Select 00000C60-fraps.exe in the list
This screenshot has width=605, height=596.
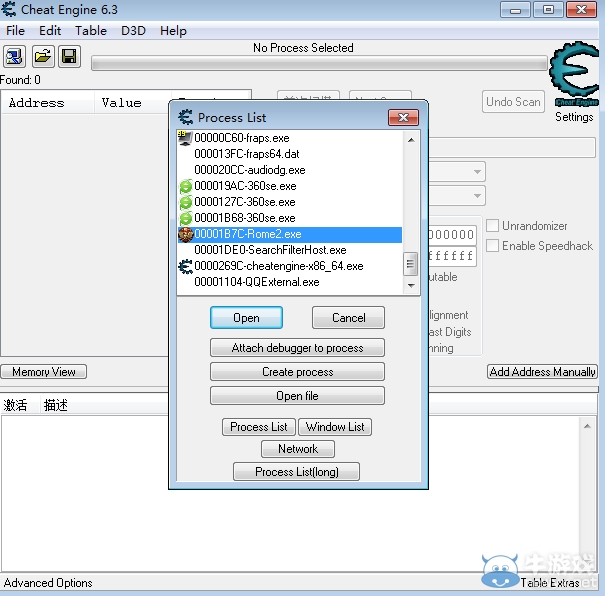click(x=289, y=138)
